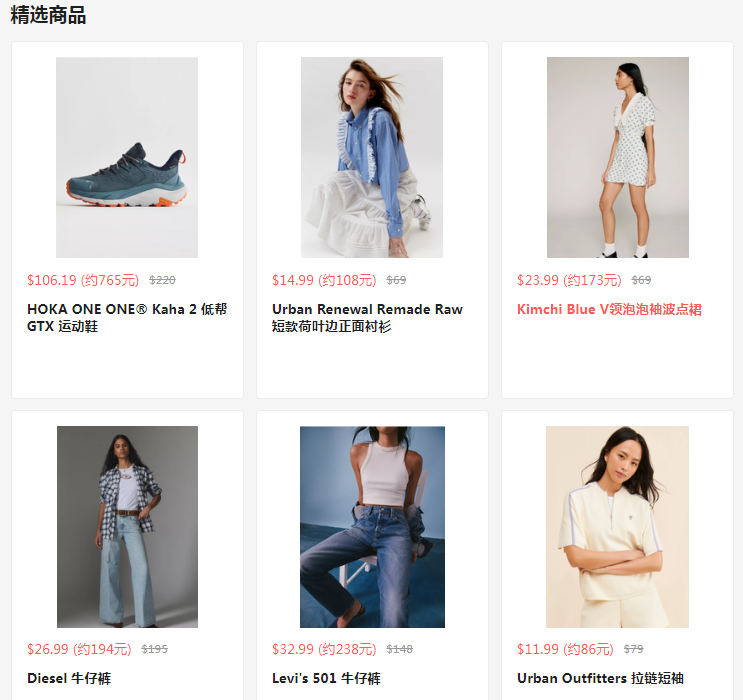Click the $11.99 (约86元) price

(x=565, y=649)
